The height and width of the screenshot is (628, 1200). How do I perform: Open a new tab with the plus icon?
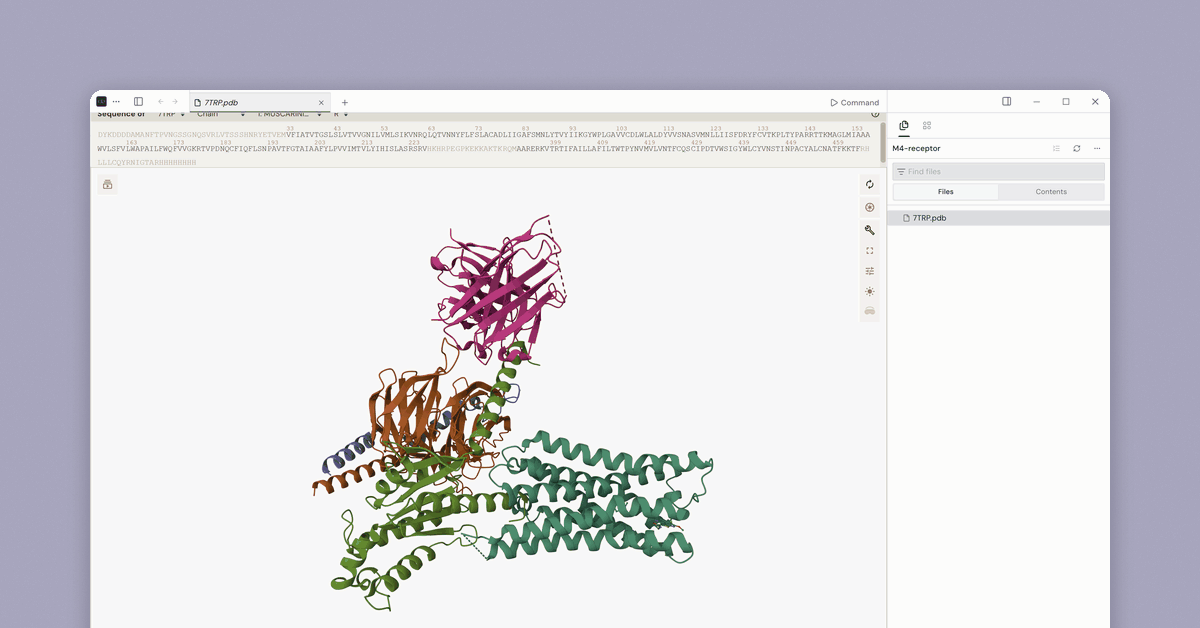[x=345, y=102]
